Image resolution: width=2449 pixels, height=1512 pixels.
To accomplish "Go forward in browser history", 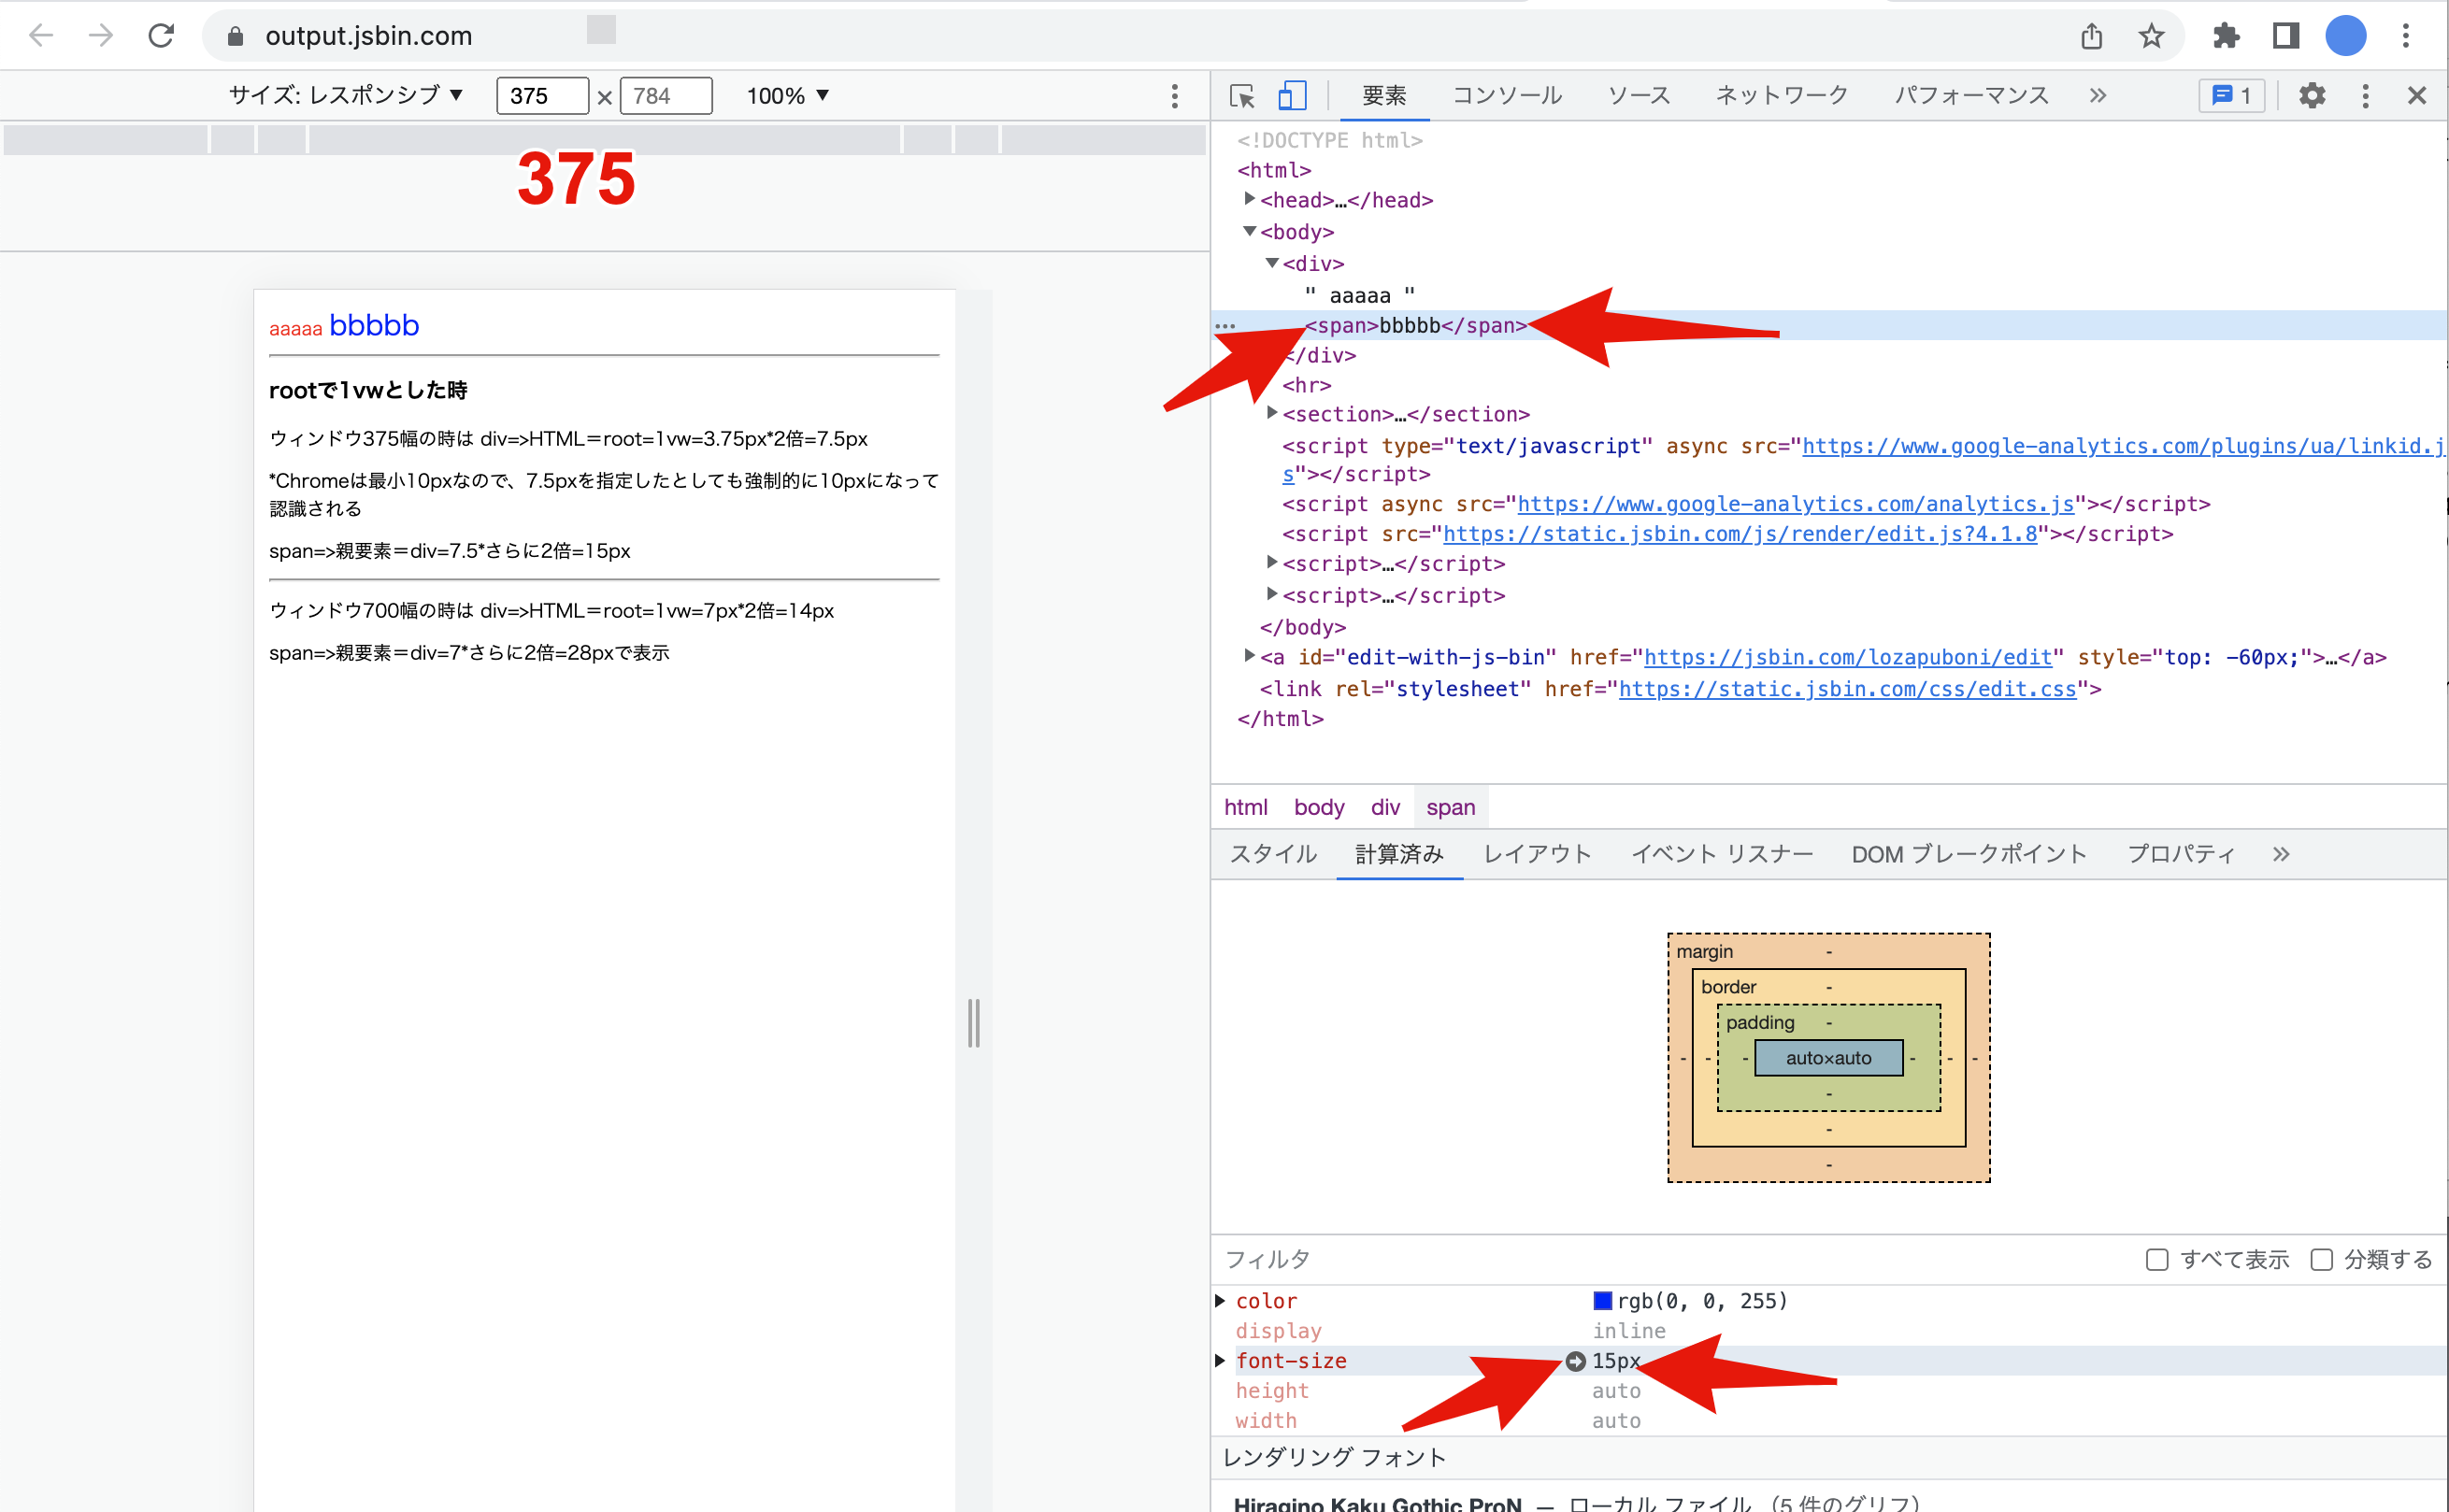I will (x=101, y=36).
